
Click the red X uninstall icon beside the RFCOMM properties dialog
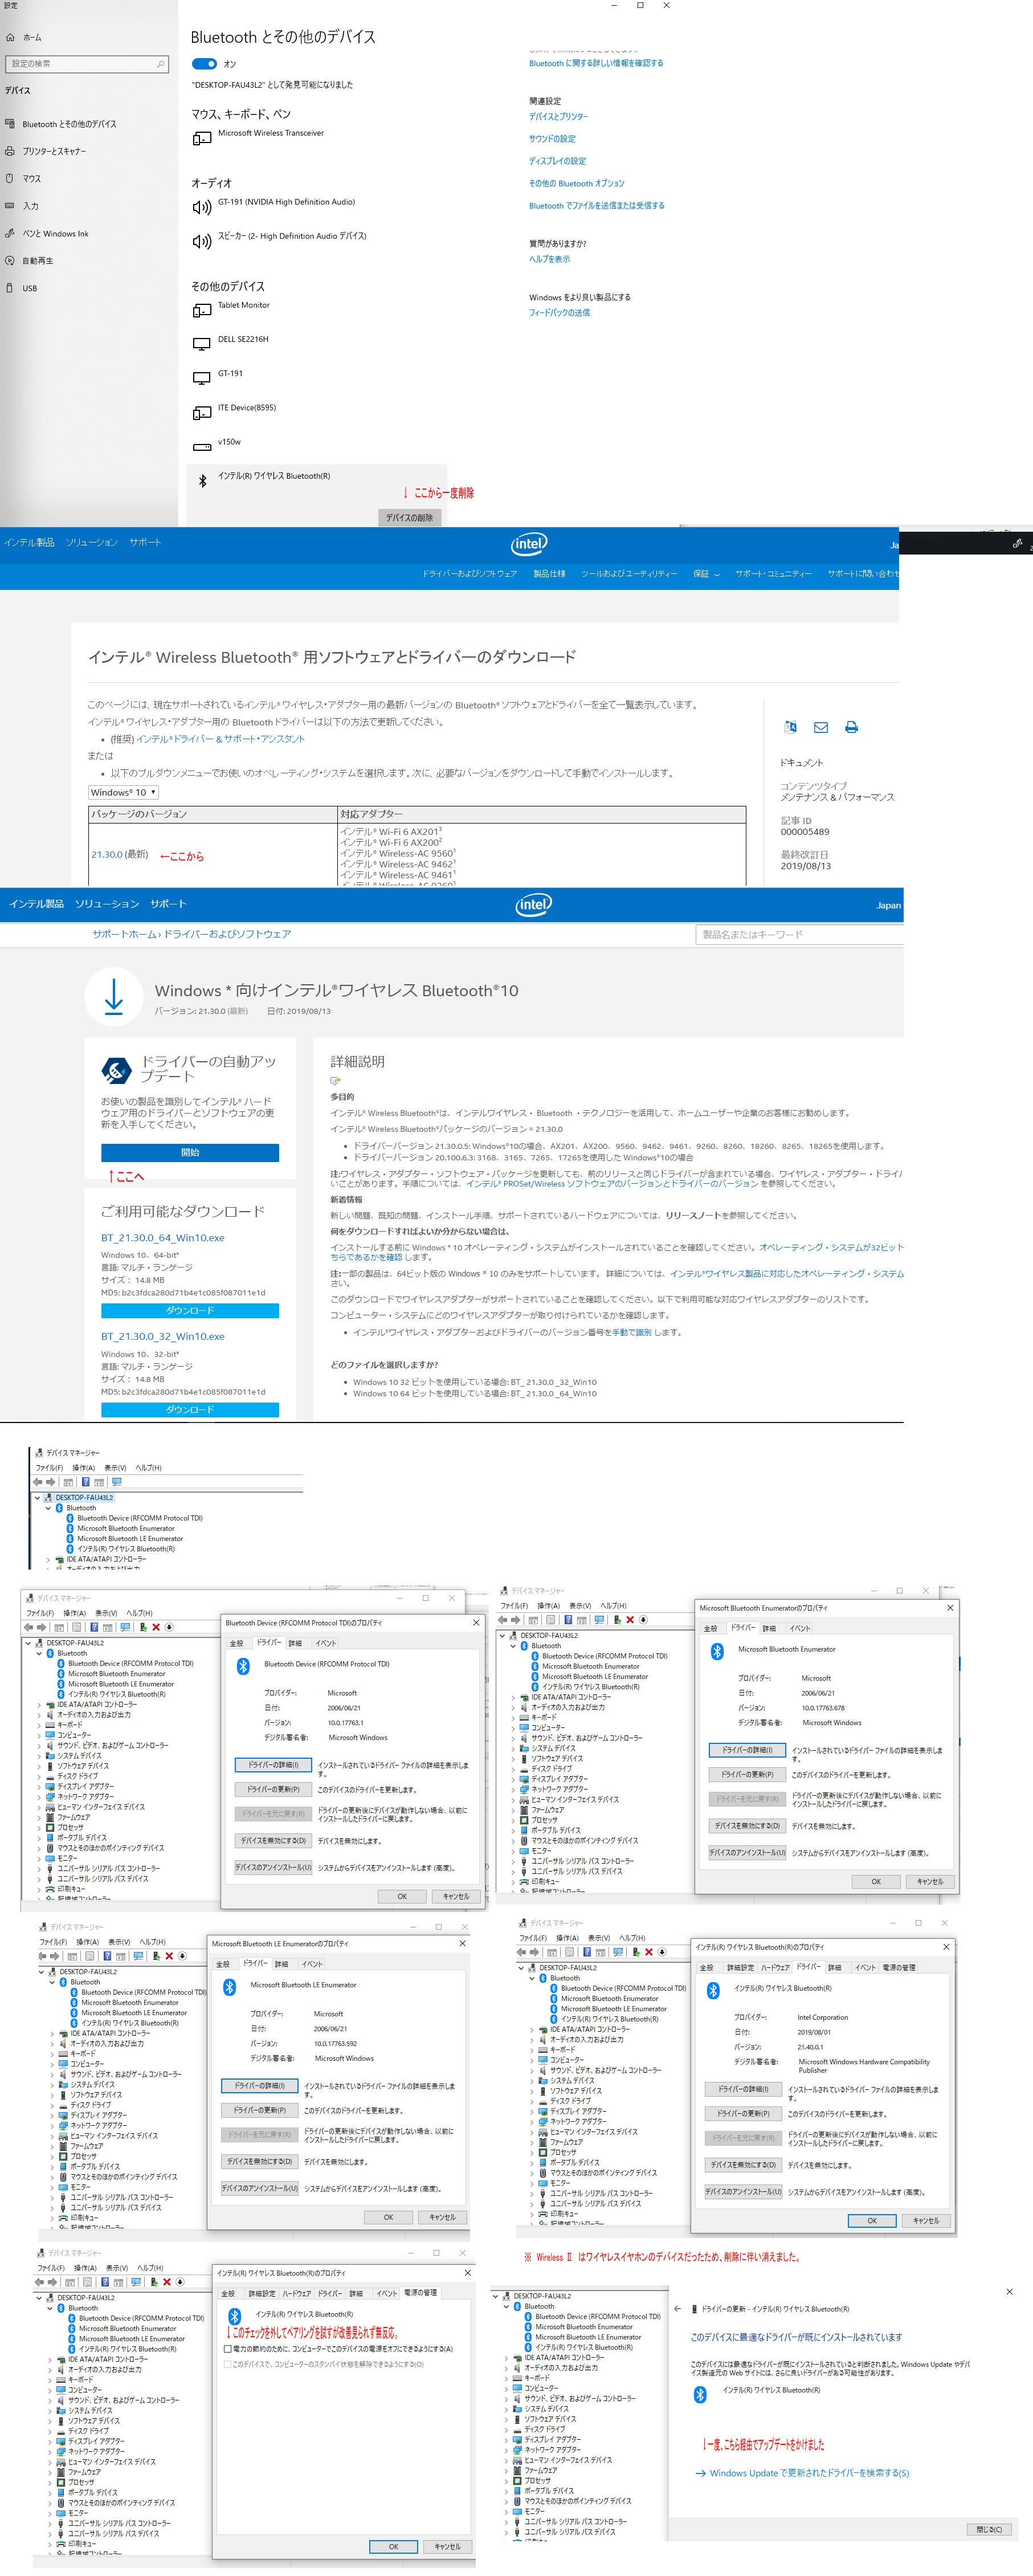[x=156, y=1627]
